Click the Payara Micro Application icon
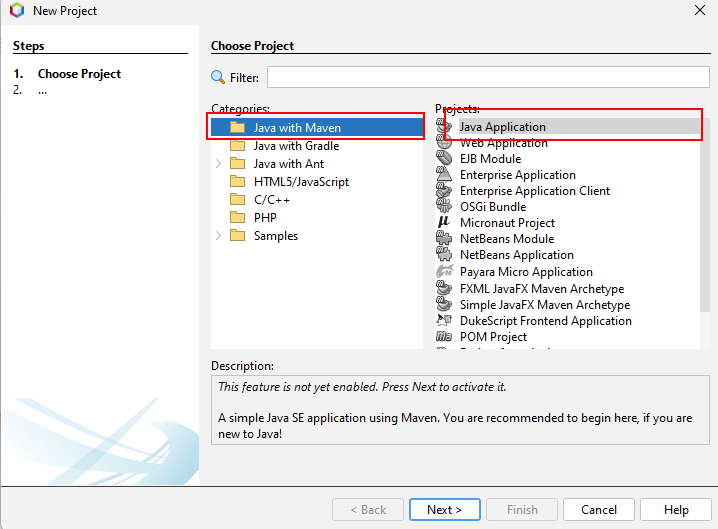Viewport: 718px width, 529px height. point(444,272)
